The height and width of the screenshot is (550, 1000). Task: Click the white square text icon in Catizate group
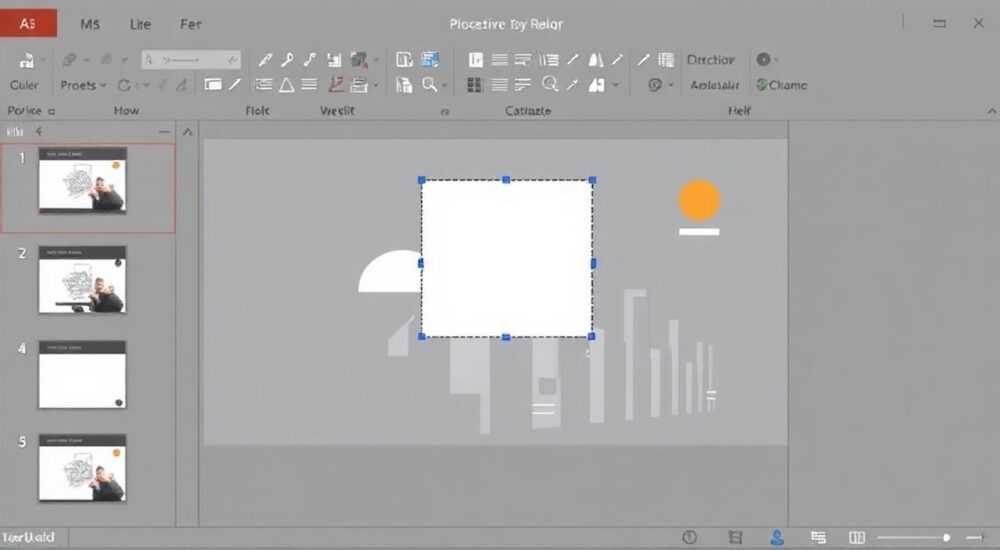pos(476,59)
